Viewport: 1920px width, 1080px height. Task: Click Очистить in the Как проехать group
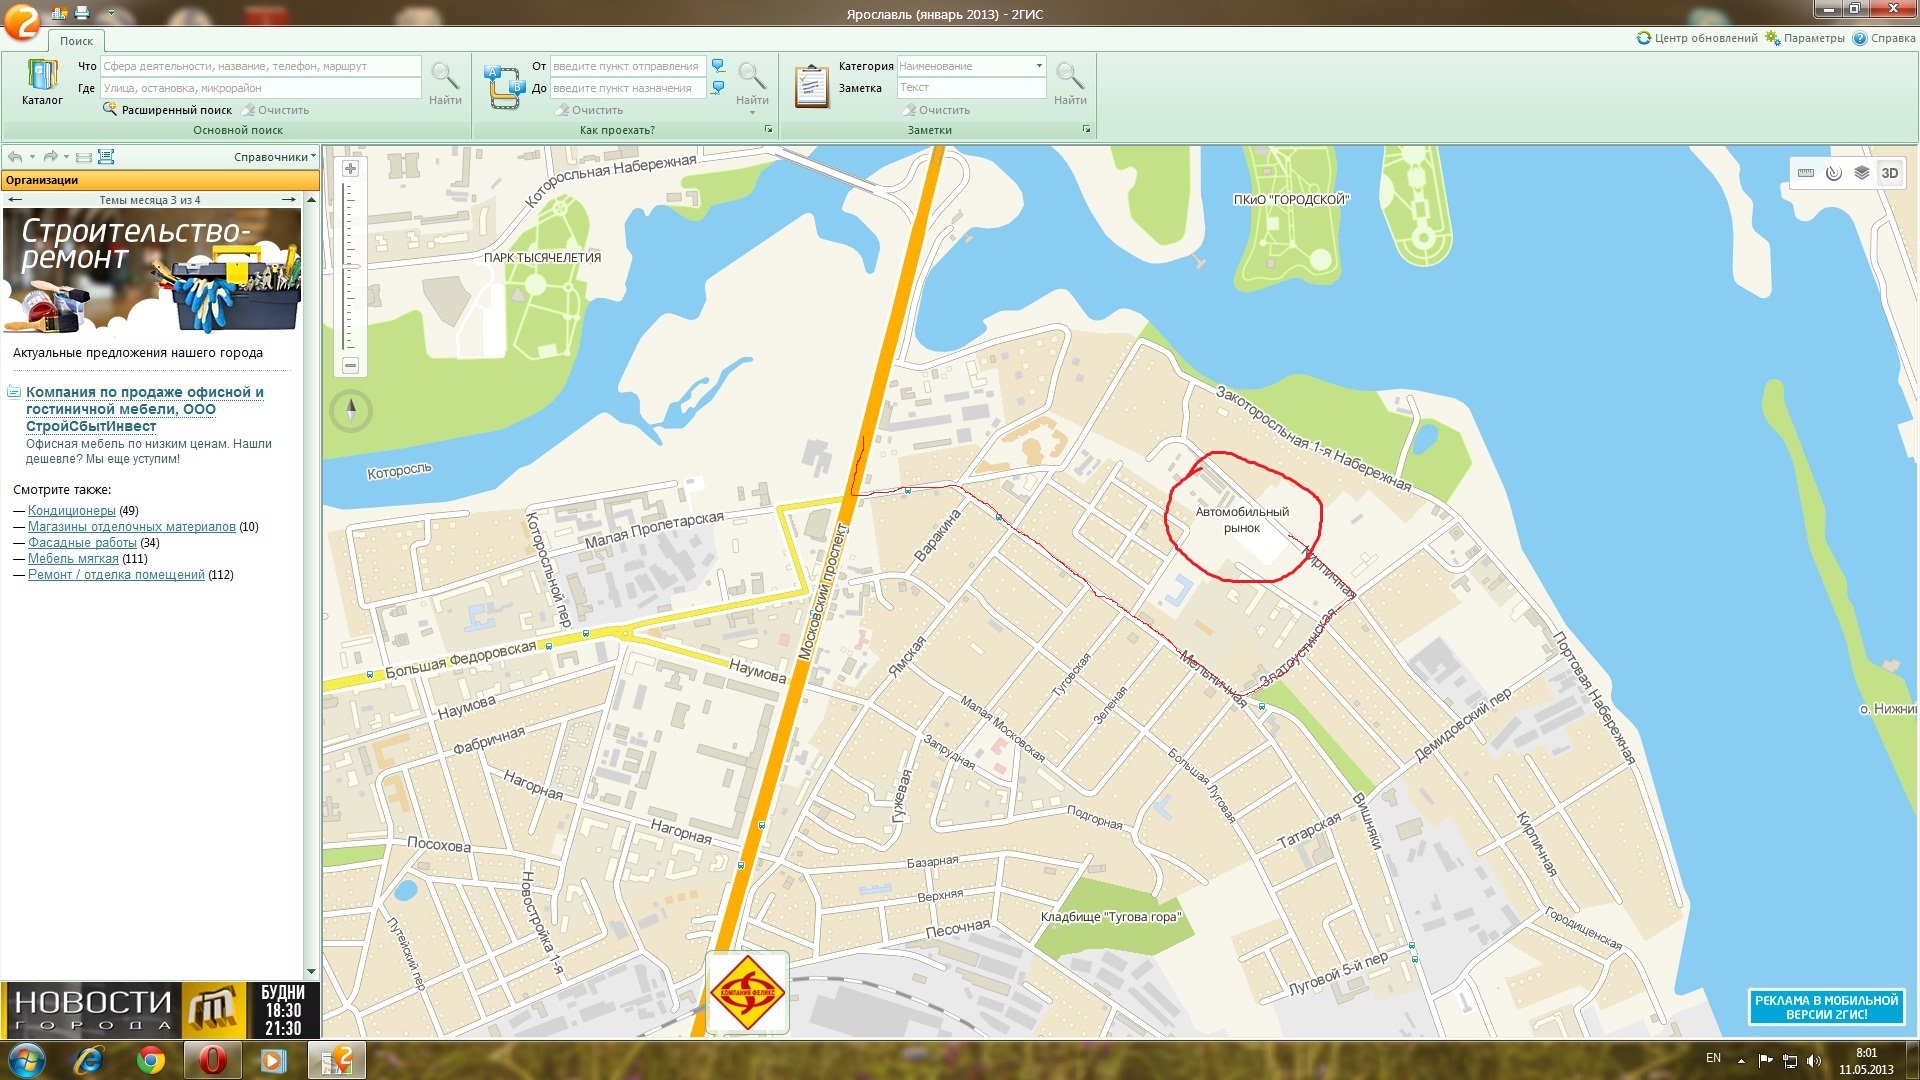[590, 110]
